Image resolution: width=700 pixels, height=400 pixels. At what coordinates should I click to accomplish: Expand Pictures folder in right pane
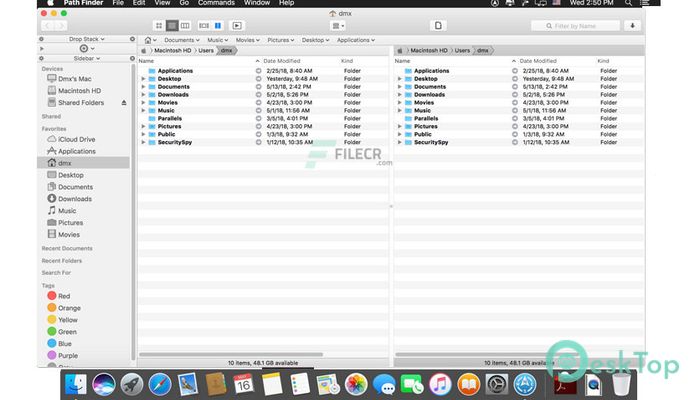[x=400, y=126]
